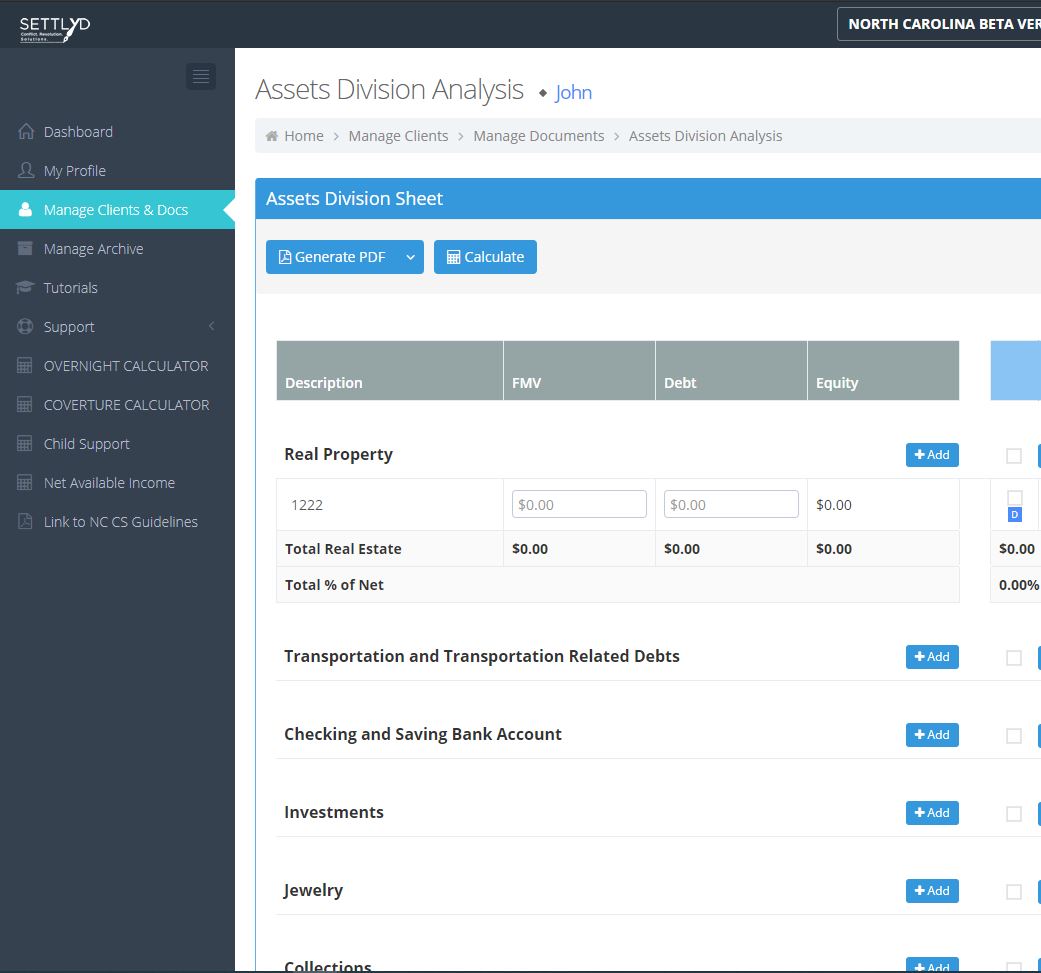Click the FMV input field for 1222
This screenshot has width=1041, height=973.
pyautogui.click(x=579, y=505)
